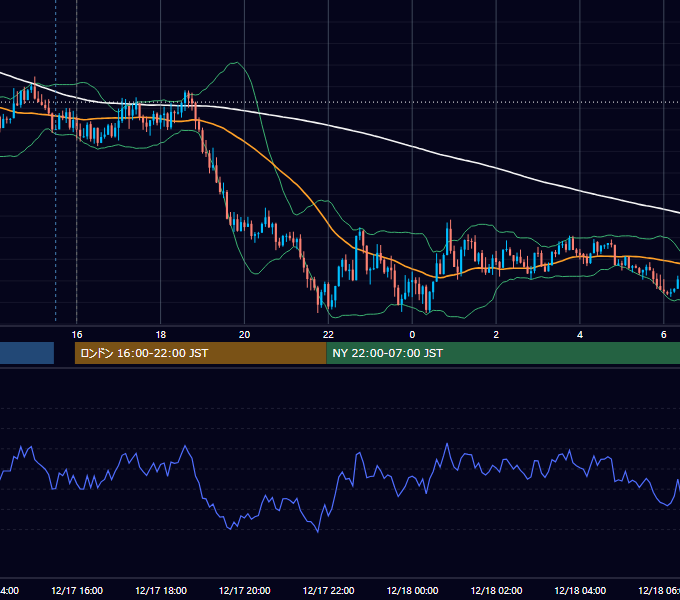Click the '4' hour axis label
Screen dimensions: 680x600
(x=580, y=335)
